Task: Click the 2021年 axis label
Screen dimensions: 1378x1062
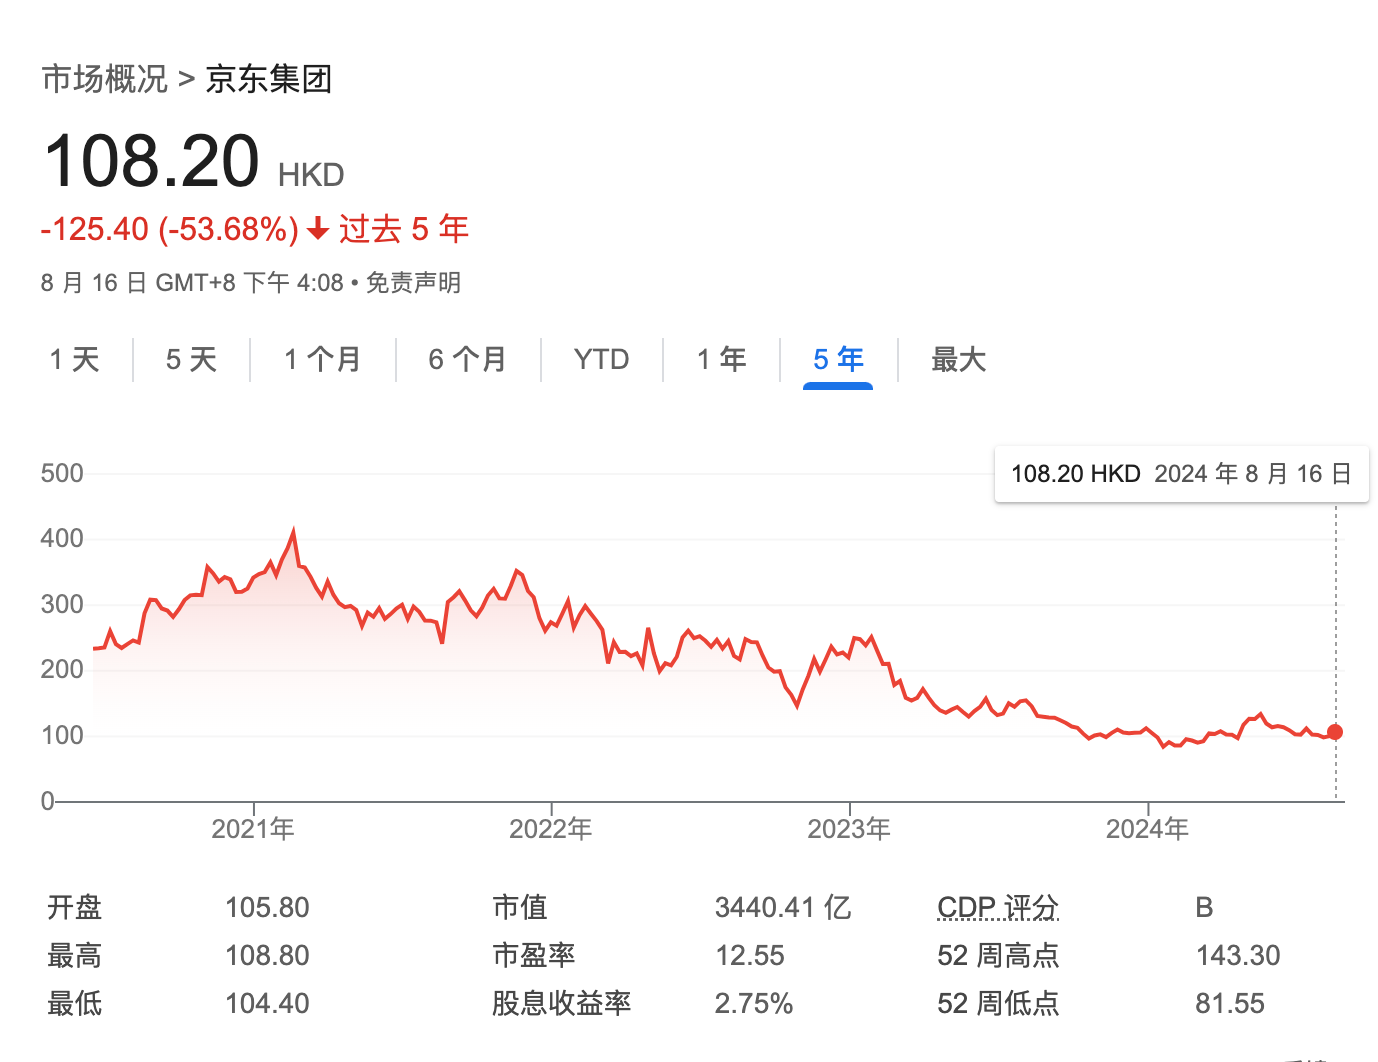Action: pos(253,829)
